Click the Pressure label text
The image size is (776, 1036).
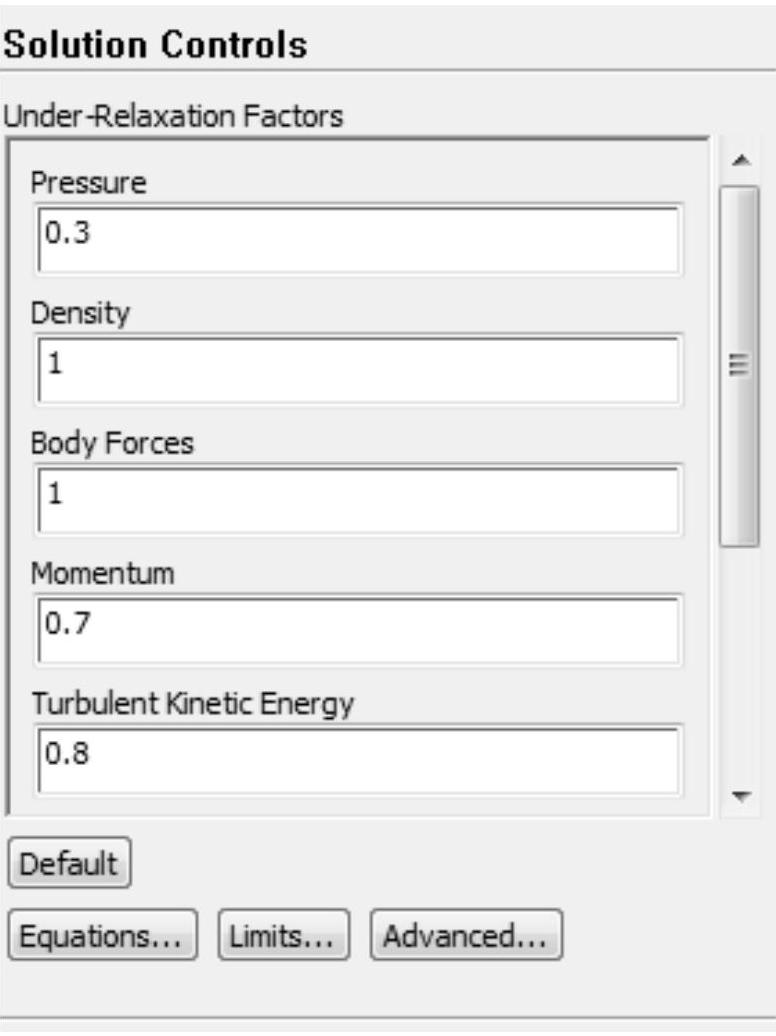coord(88,183)
